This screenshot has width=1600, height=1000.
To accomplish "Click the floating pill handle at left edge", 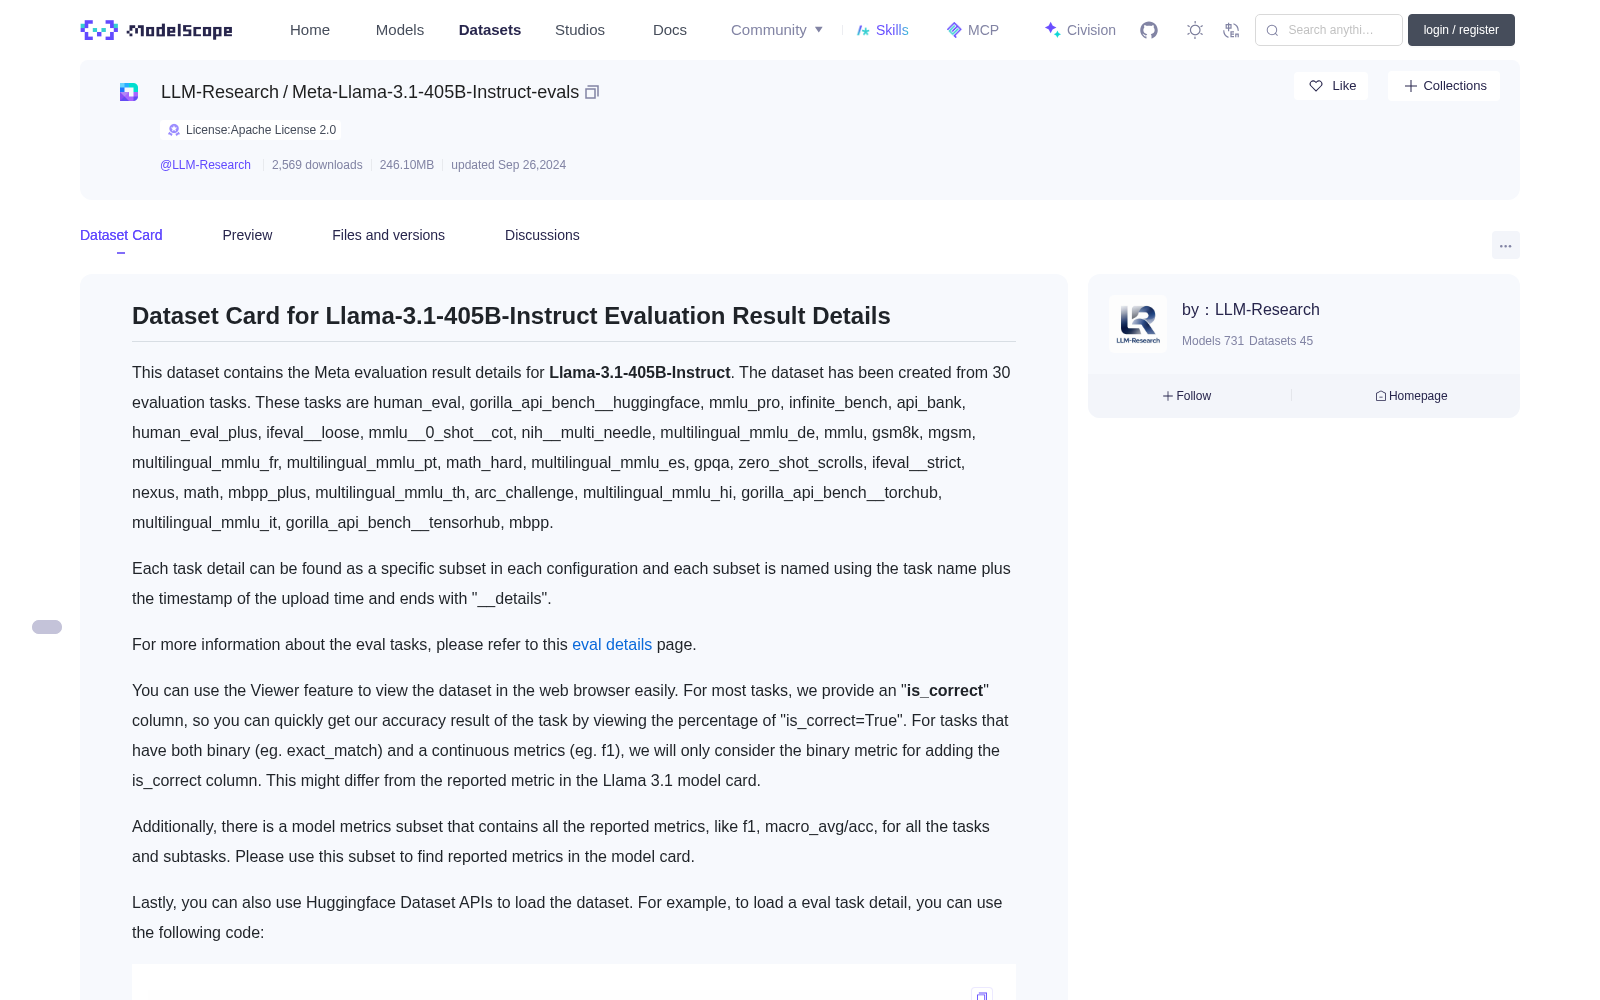I will pyautogui.click(x=47, y=627).
